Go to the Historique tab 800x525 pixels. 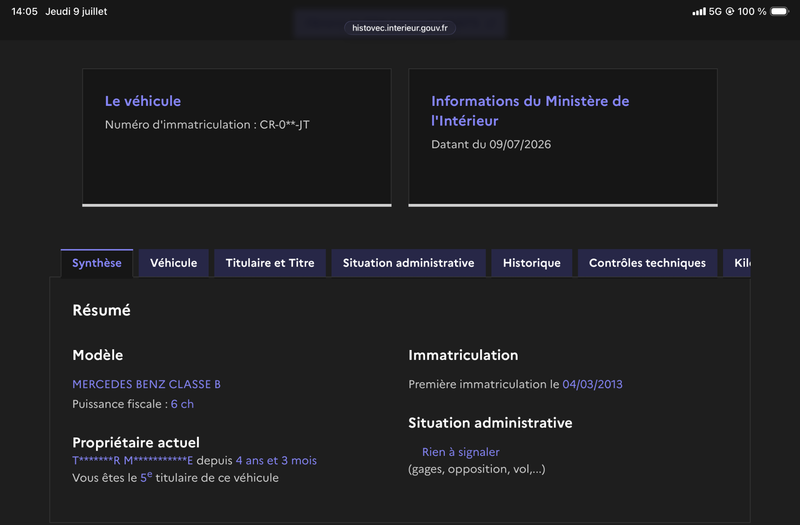click(x=532, y=263)
